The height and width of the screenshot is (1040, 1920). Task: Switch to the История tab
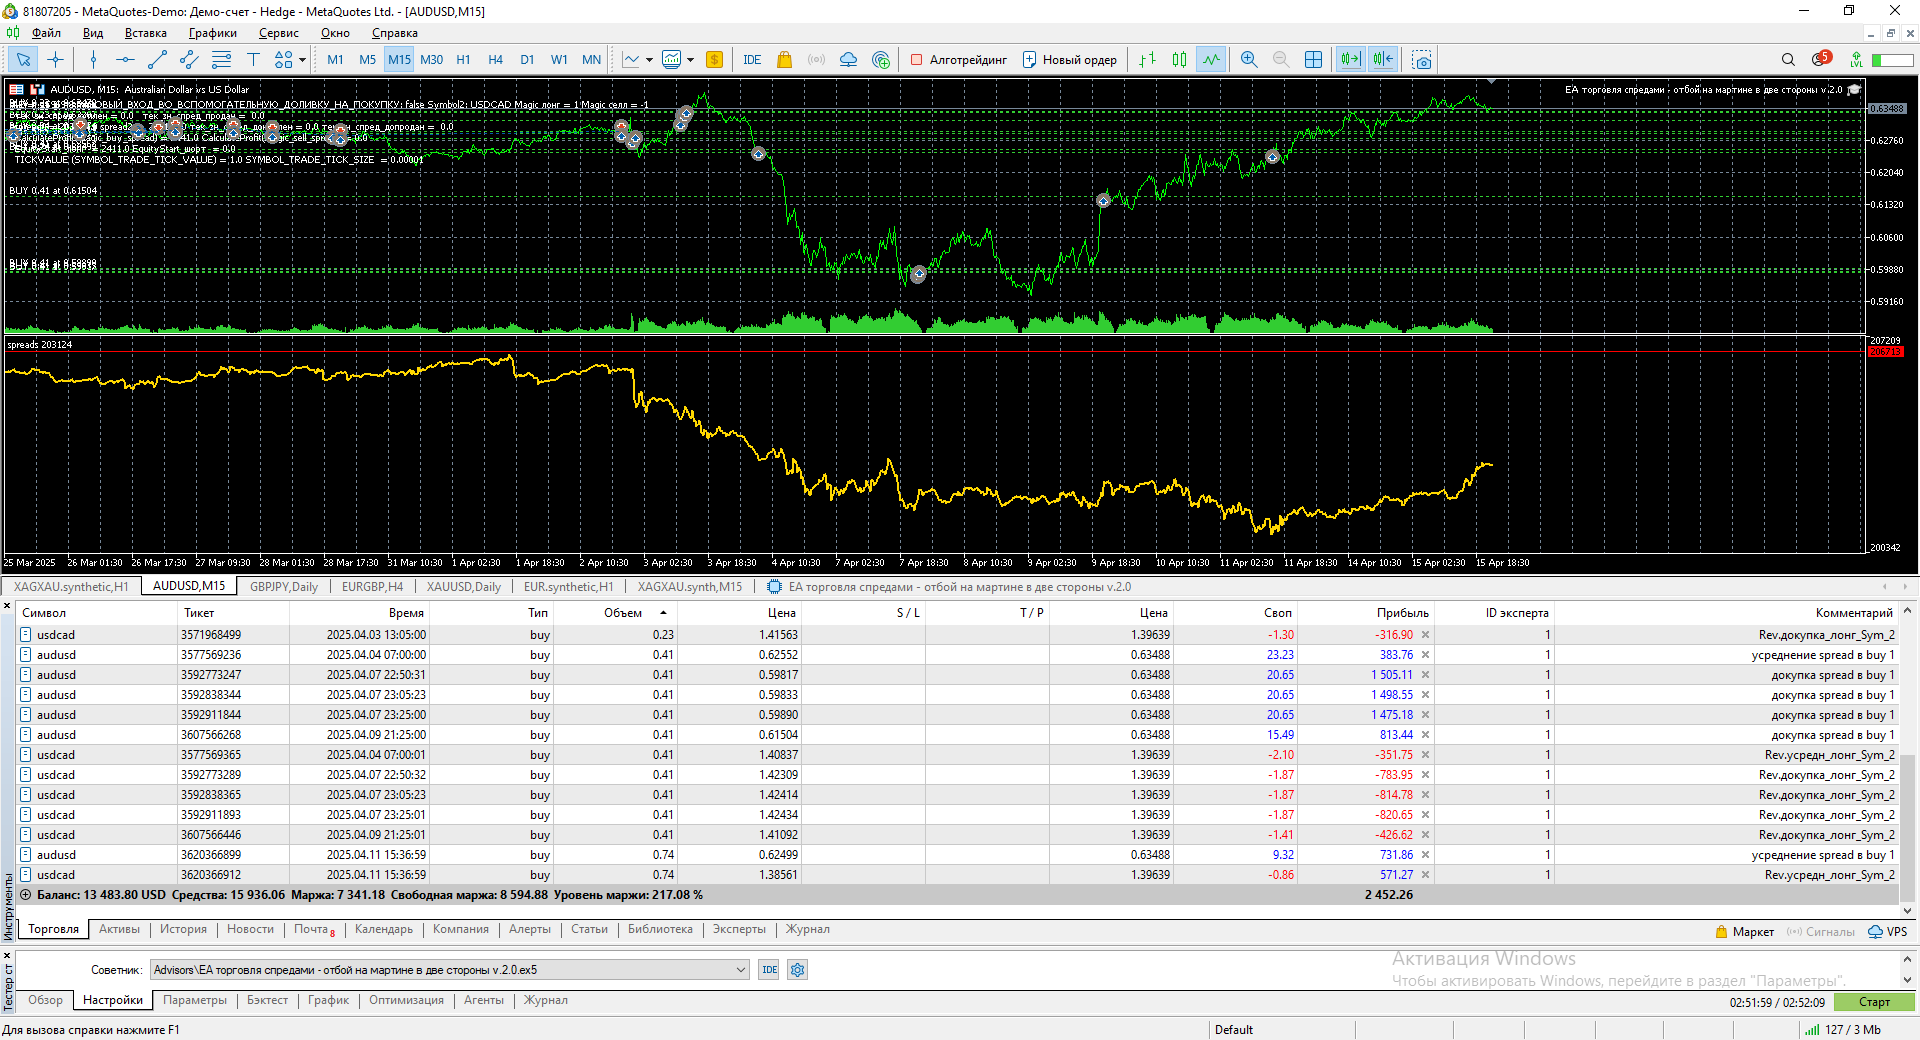[183, 929]
